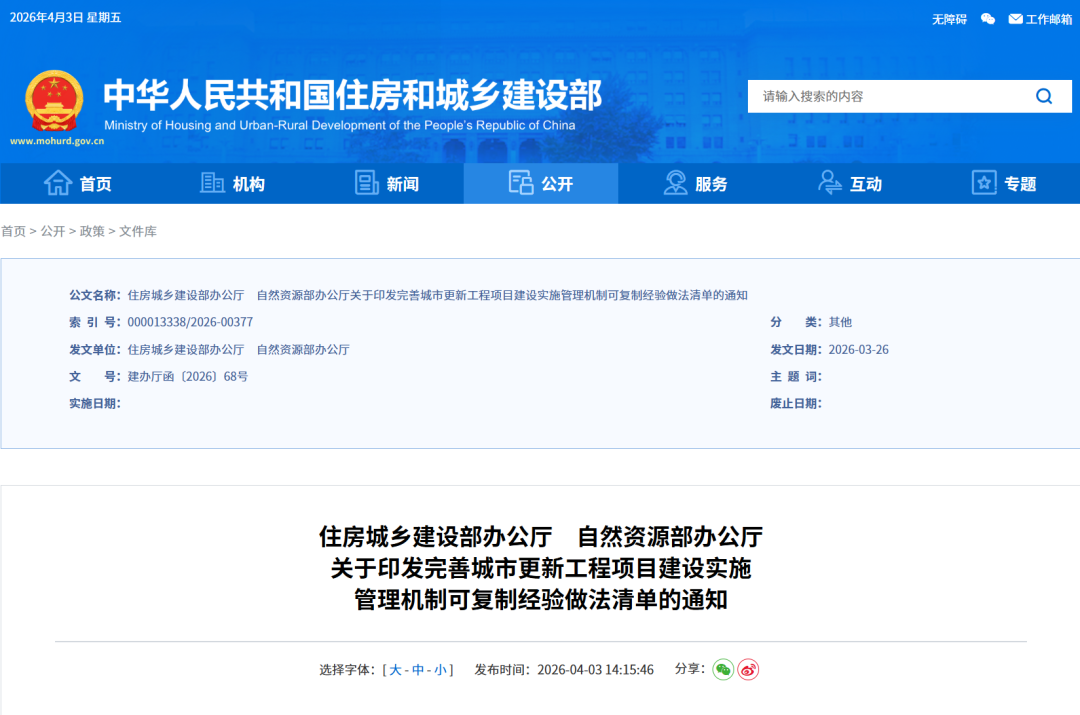
Task: Open the 服务 navigation tab
Action: [x=695, y=184]
